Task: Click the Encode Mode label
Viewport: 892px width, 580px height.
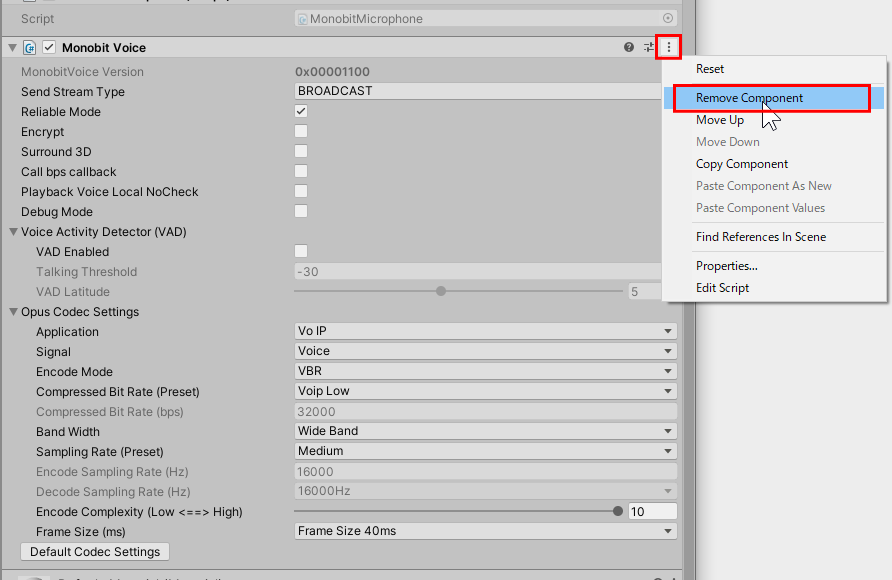Action: (x=75, y=372)
